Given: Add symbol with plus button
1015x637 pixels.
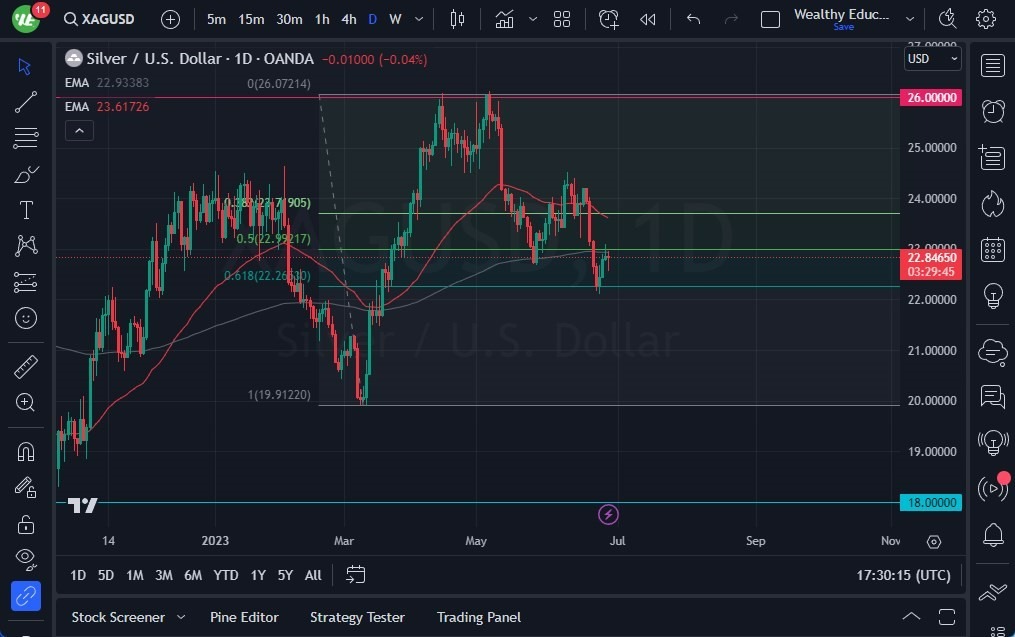Looking at the screenshot, I should pyautogui.click(x=170, y=19).
